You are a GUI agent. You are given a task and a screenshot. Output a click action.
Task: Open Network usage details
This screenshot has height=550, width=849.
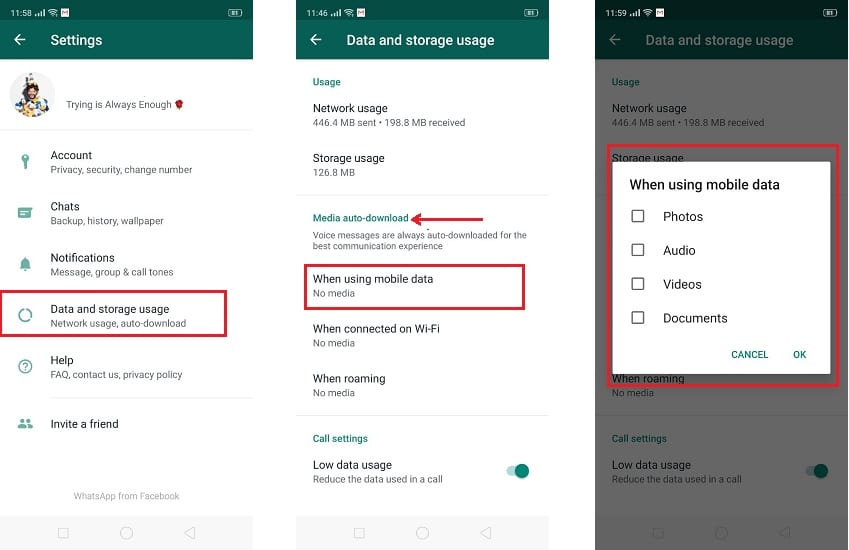point(422,115)
